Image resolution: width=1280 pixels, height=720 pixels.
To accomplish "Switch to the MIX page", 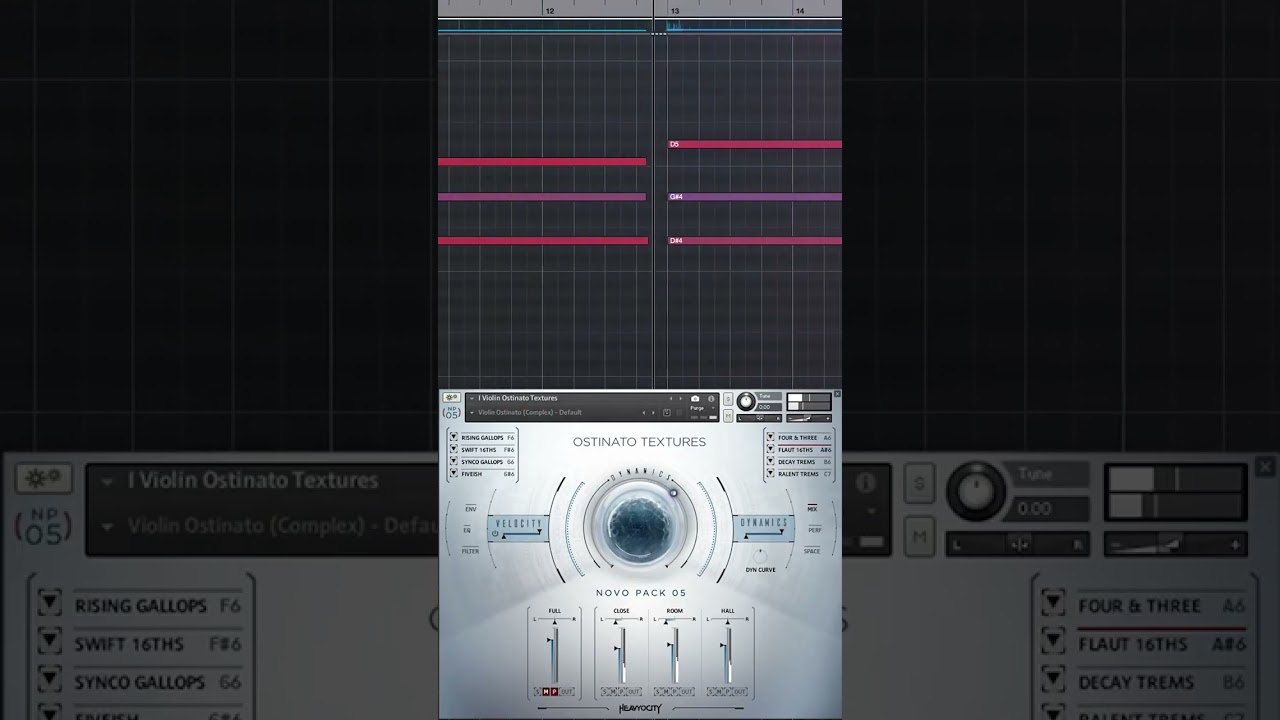I will 812,509.
